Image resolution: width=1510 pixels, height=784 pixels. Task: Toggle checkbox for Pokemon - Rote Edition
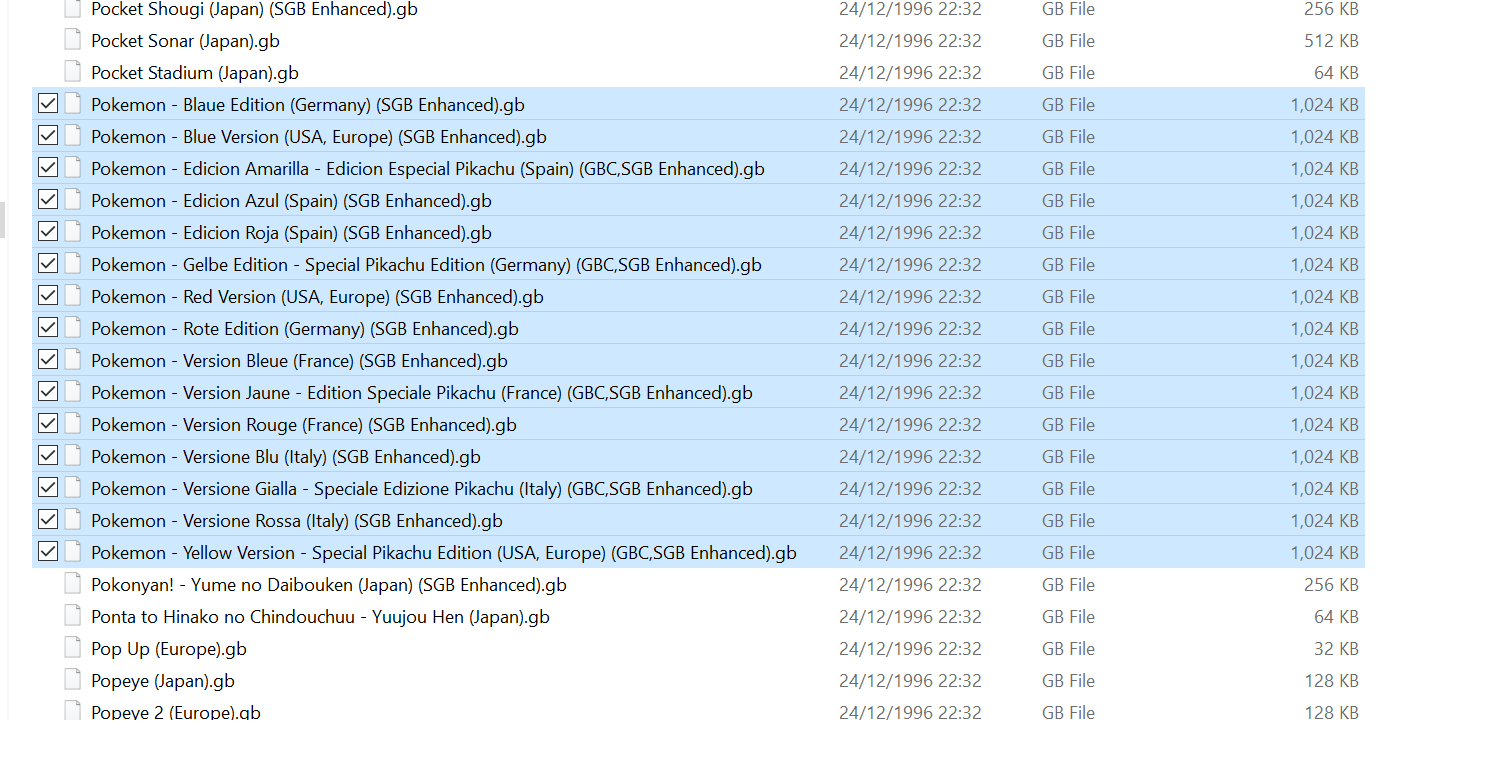[47, 327]
